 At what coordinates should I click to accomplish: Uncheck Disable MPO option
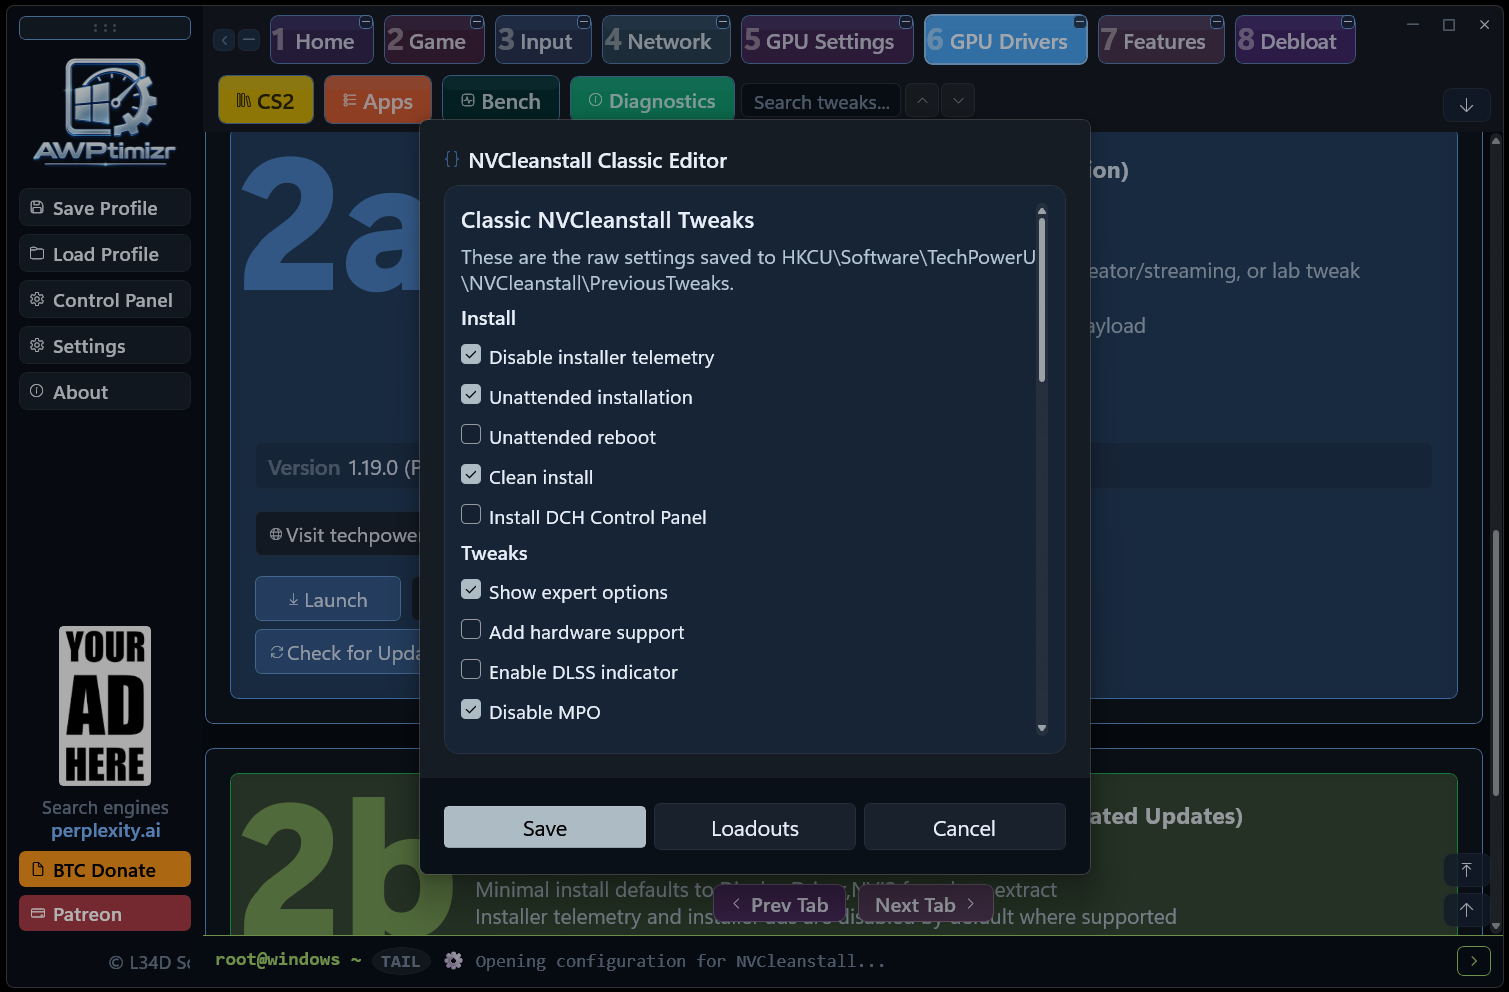pos(471,710)
